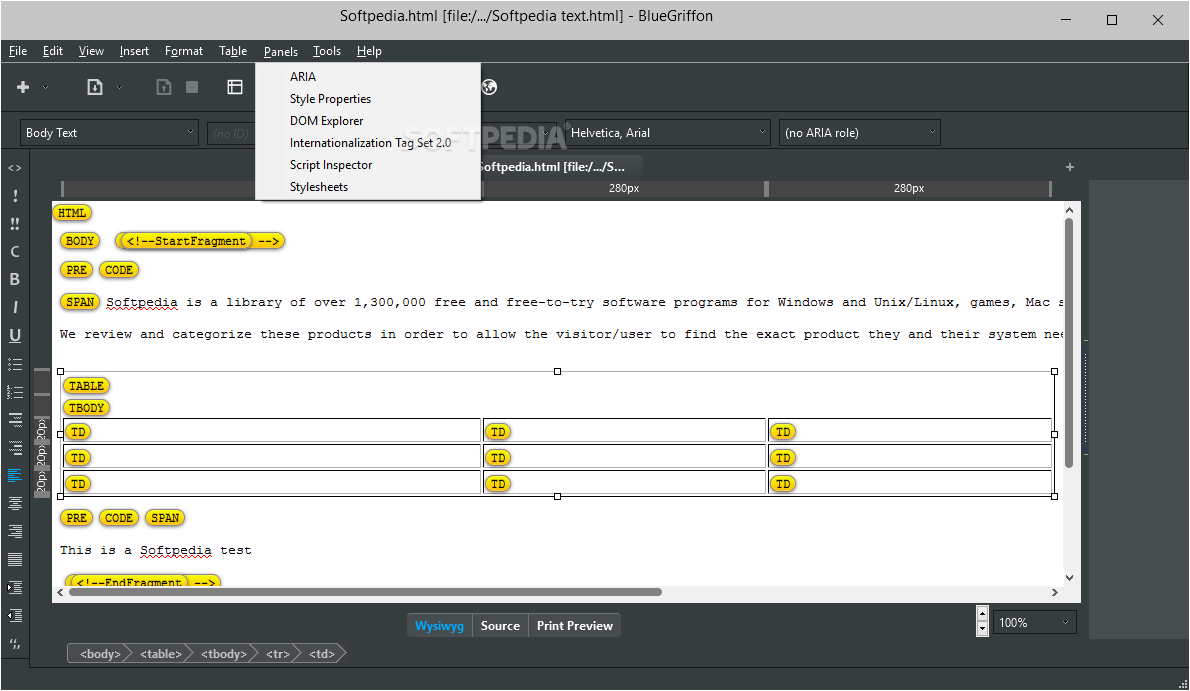This screenshot has height=691, width=1190.
Task: Increase zoom with the stepper up arrow
Action: pos(982,614)
